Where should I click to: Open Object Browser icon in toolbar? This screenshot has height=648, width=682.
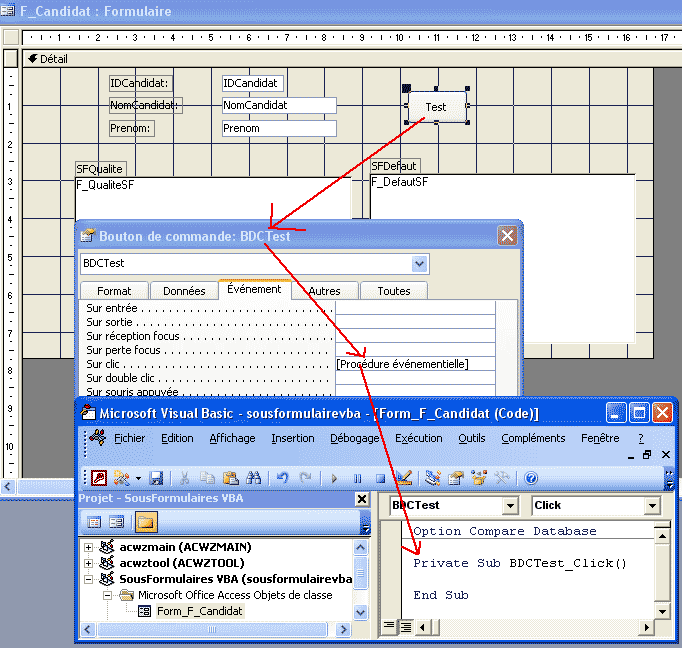click(479, 478)
